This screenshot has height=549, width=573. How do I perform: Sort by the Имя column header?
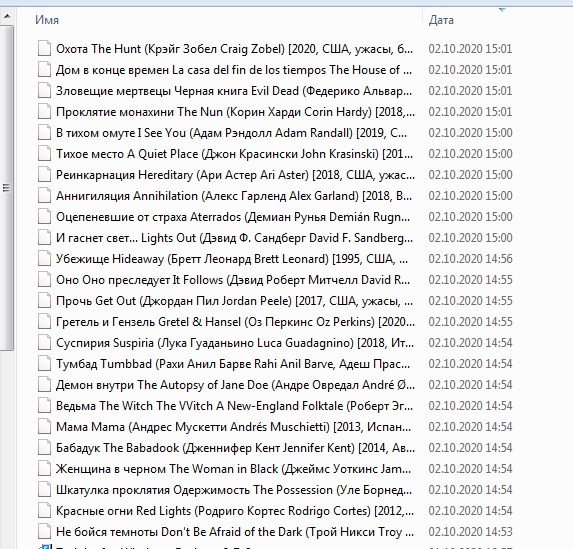point(47,20)
